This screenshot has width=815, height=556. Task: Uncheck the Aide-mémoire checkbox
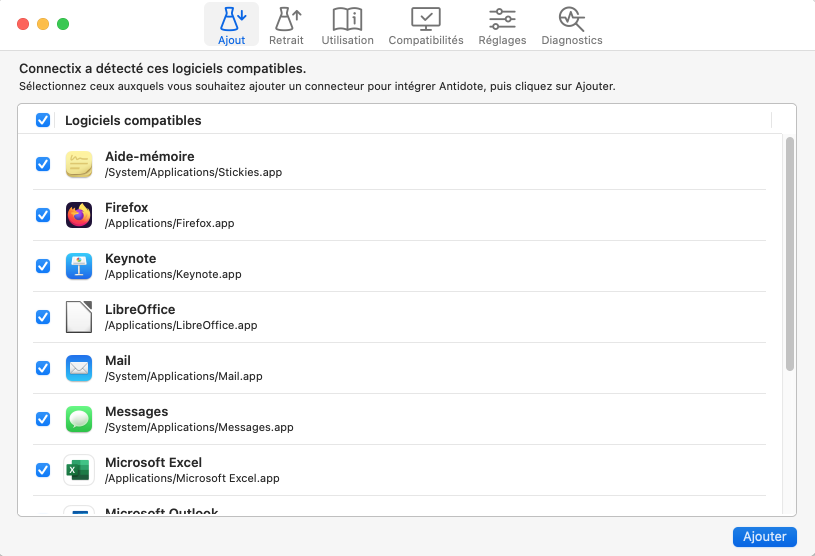pos(43,164)
